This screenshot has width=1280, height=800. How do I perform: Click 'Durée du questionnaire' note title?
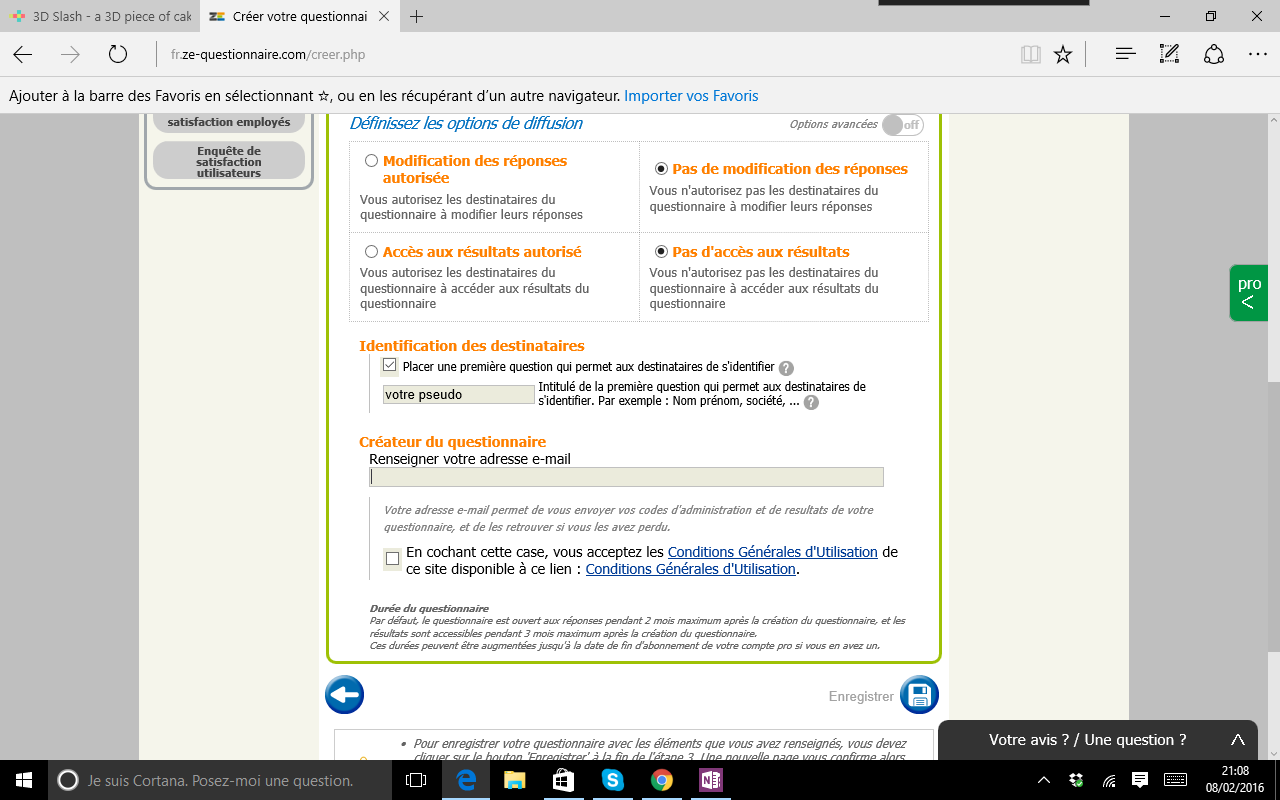pyautogui.click(x=429, y=608)
